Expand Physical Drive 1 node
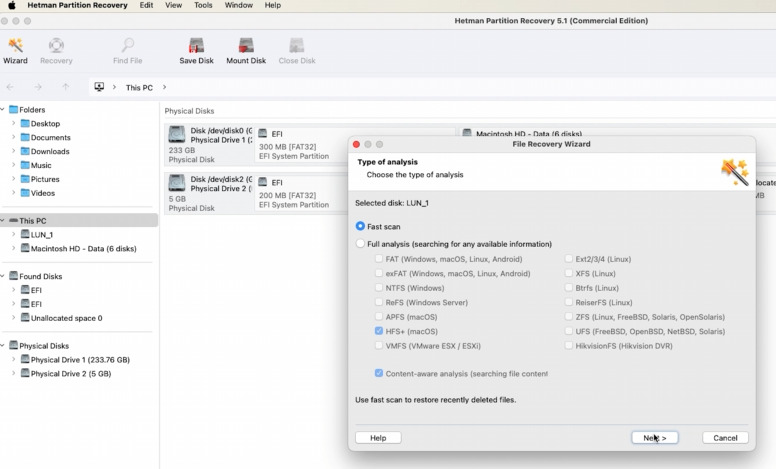The height and width of the screenshot is (469, 776). tap(13, 360)
